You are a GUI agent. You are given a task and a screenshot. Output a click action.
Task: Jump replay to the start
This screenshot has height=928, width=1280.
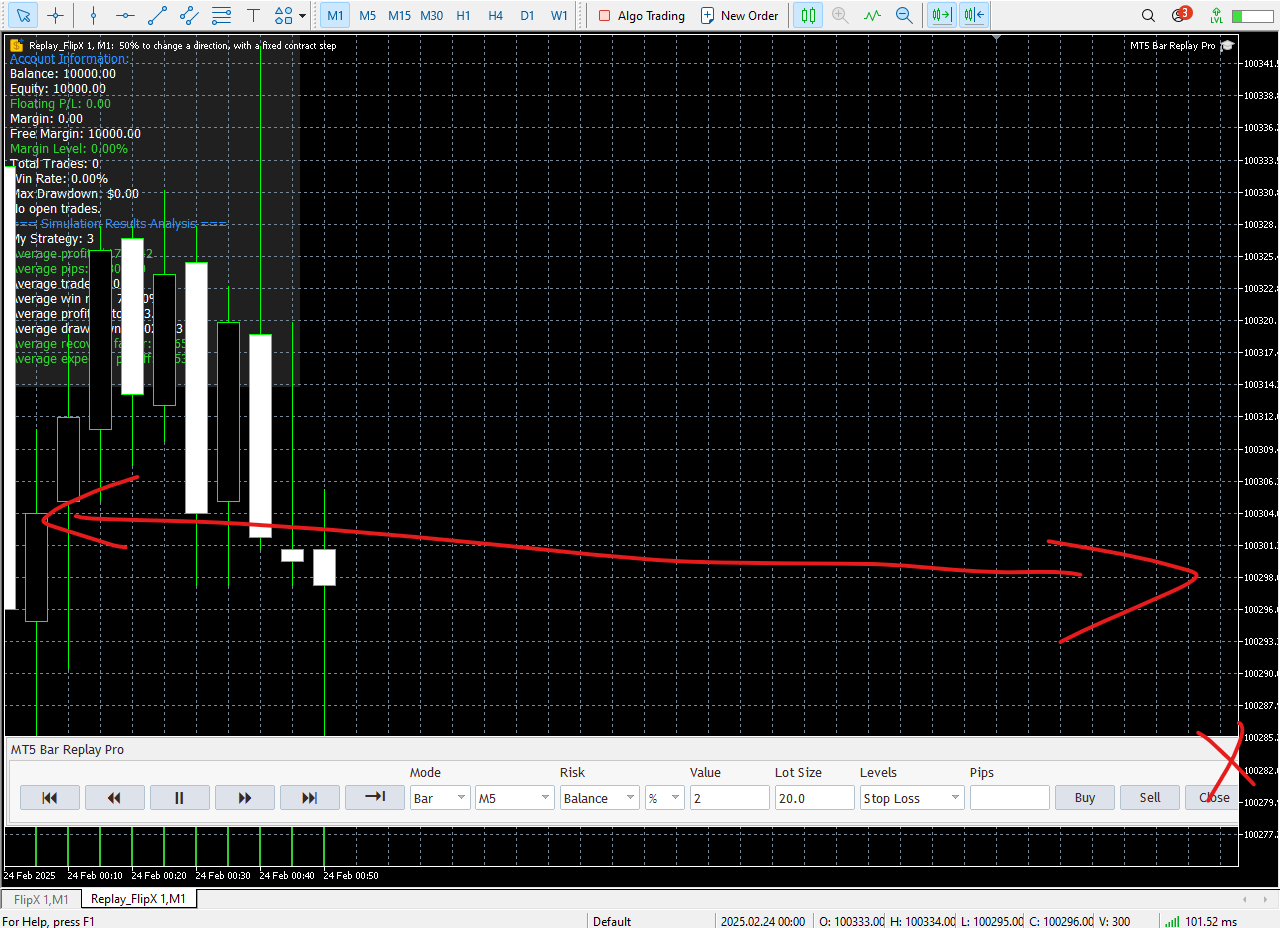50,797
